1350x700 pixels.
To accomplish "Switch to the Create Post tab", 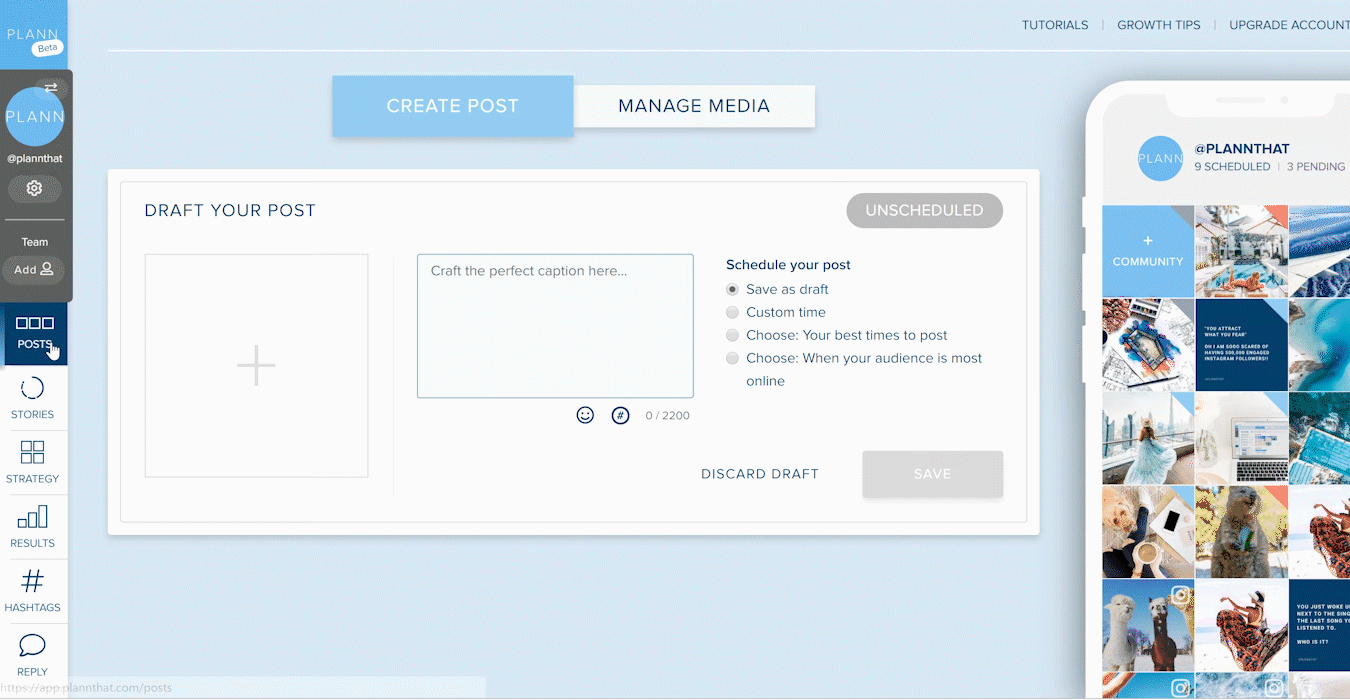I will [453, 106].
